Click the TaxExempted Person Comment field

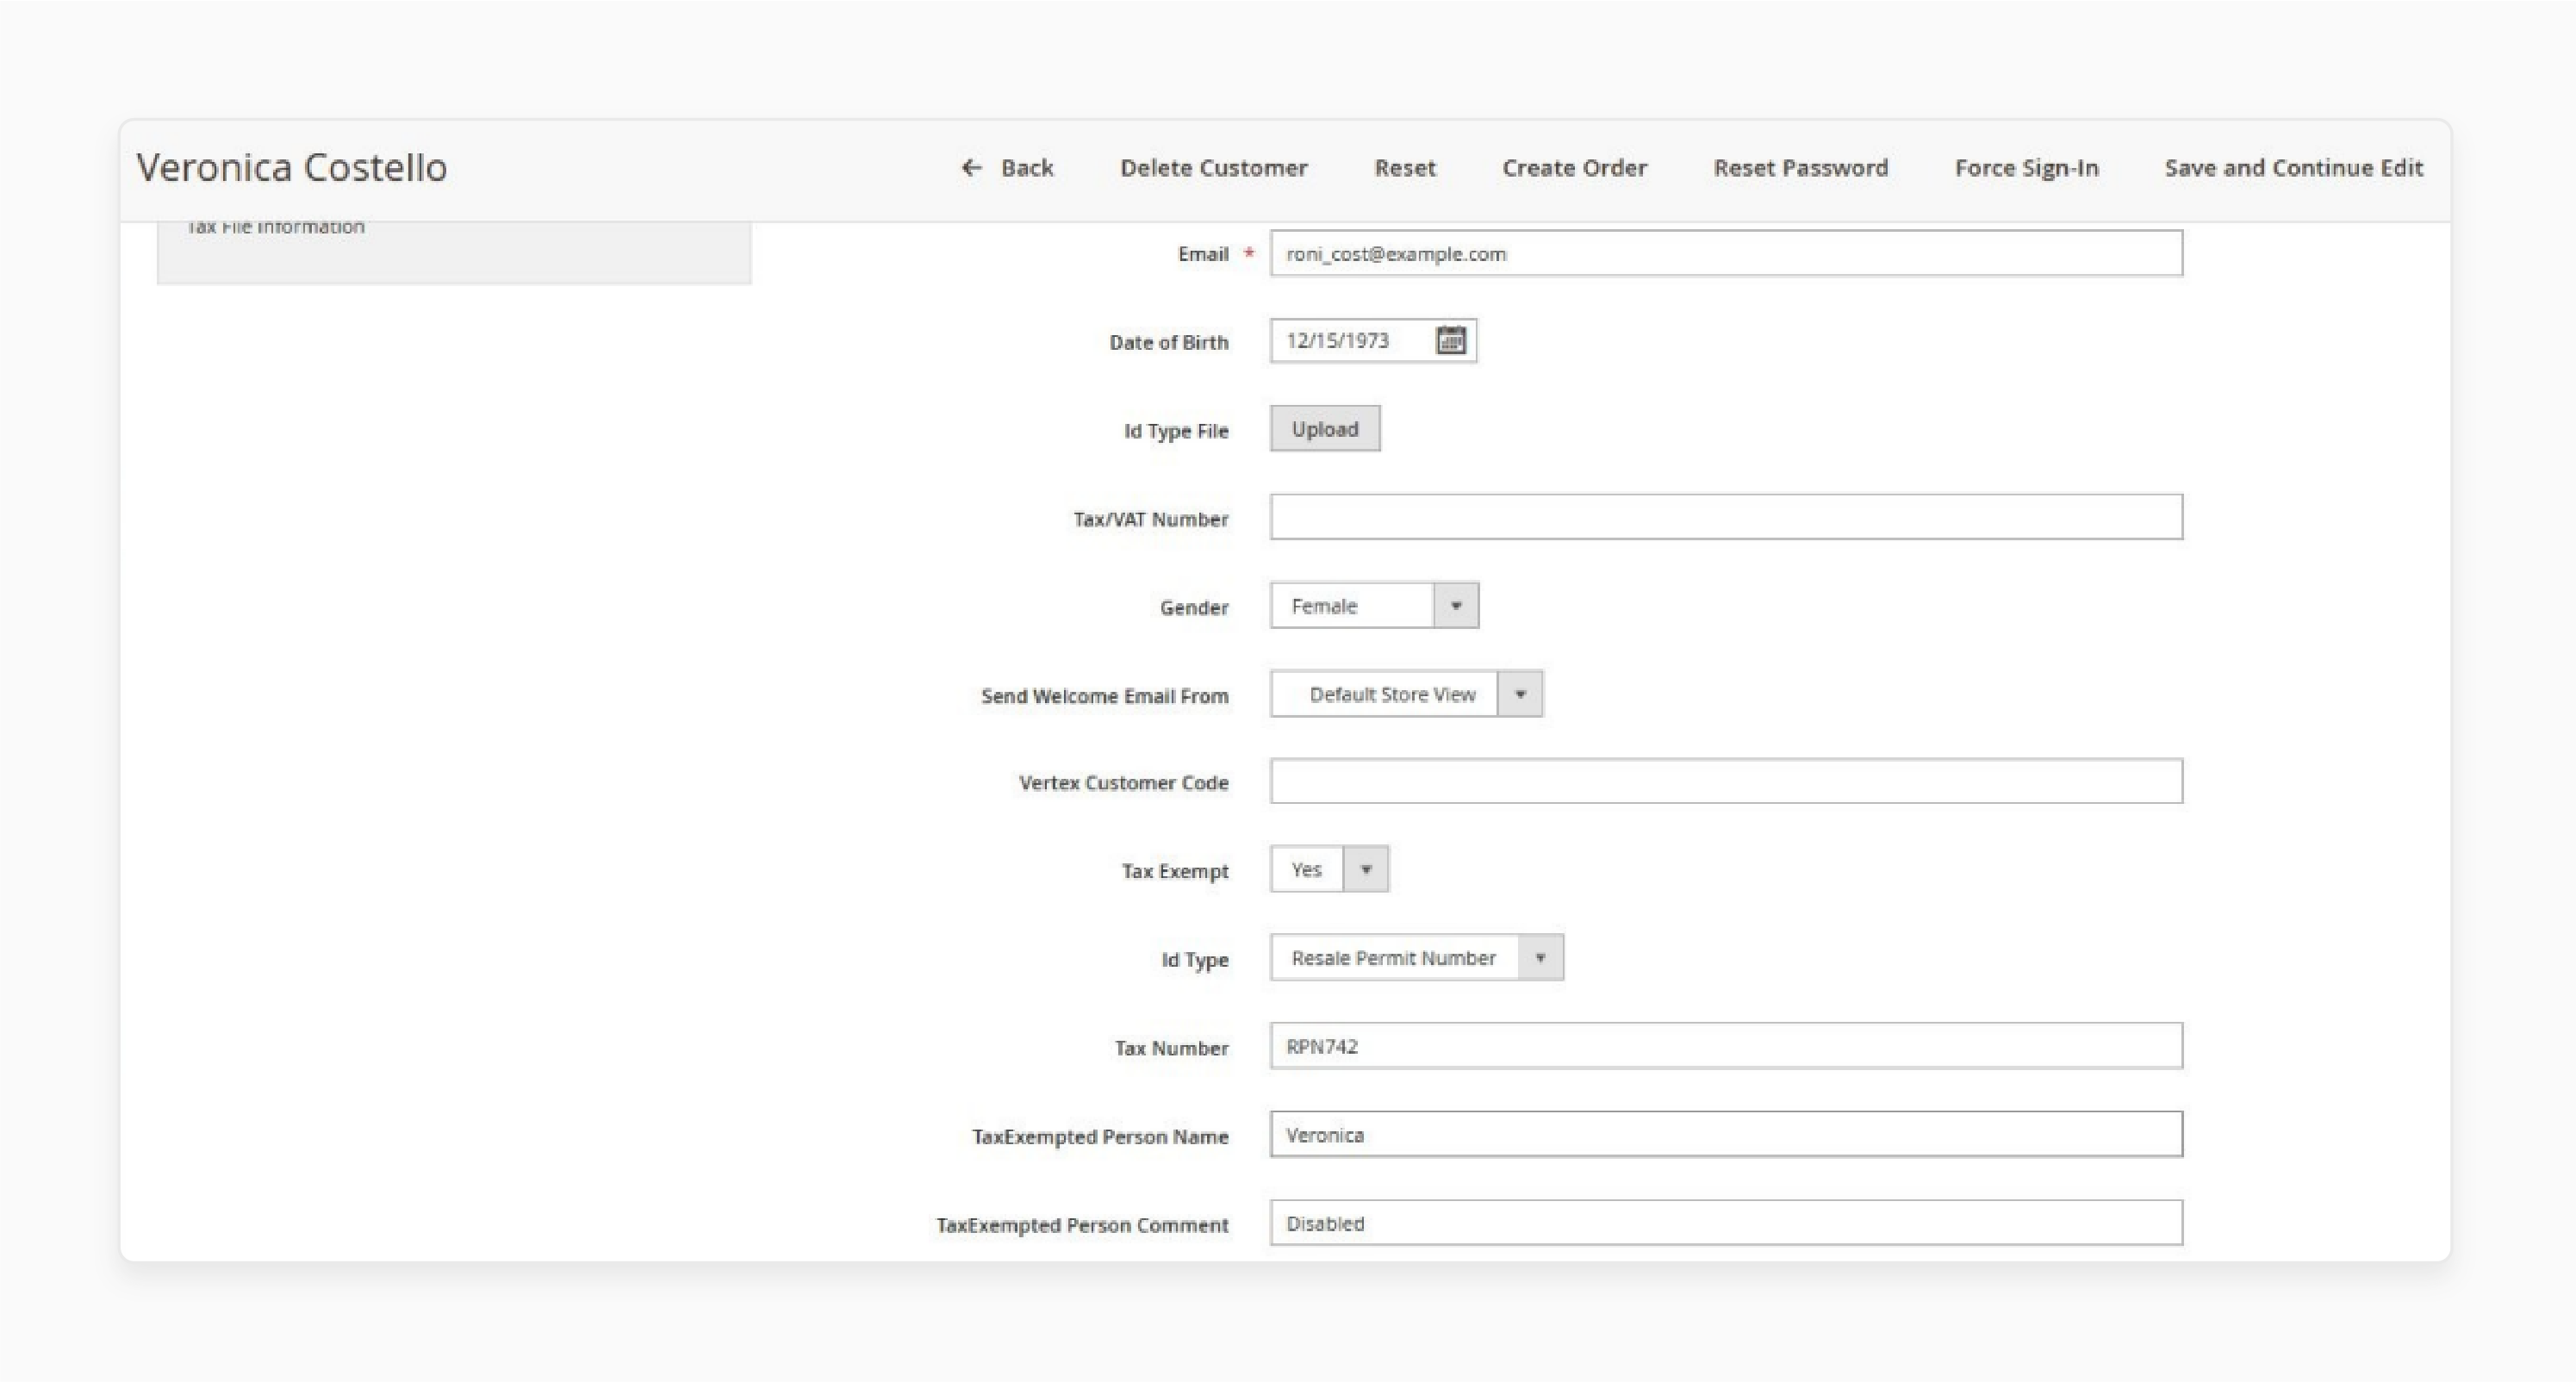(x=1726, y=1223)
